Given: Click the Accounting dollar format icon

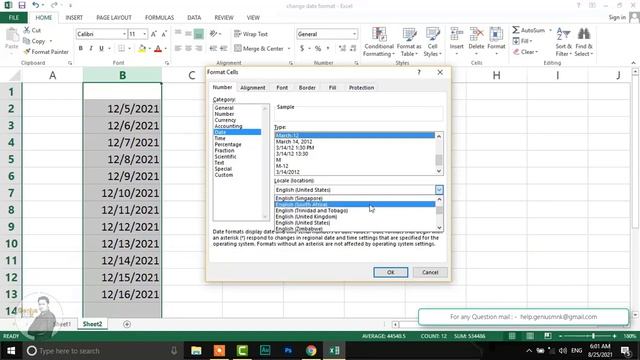Looking at the screenshot, I should pos(302,49).
